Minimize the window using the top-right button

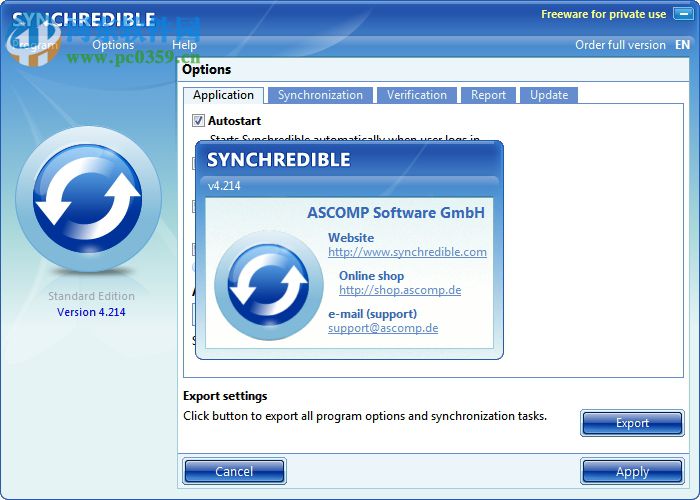pos(683,14)
